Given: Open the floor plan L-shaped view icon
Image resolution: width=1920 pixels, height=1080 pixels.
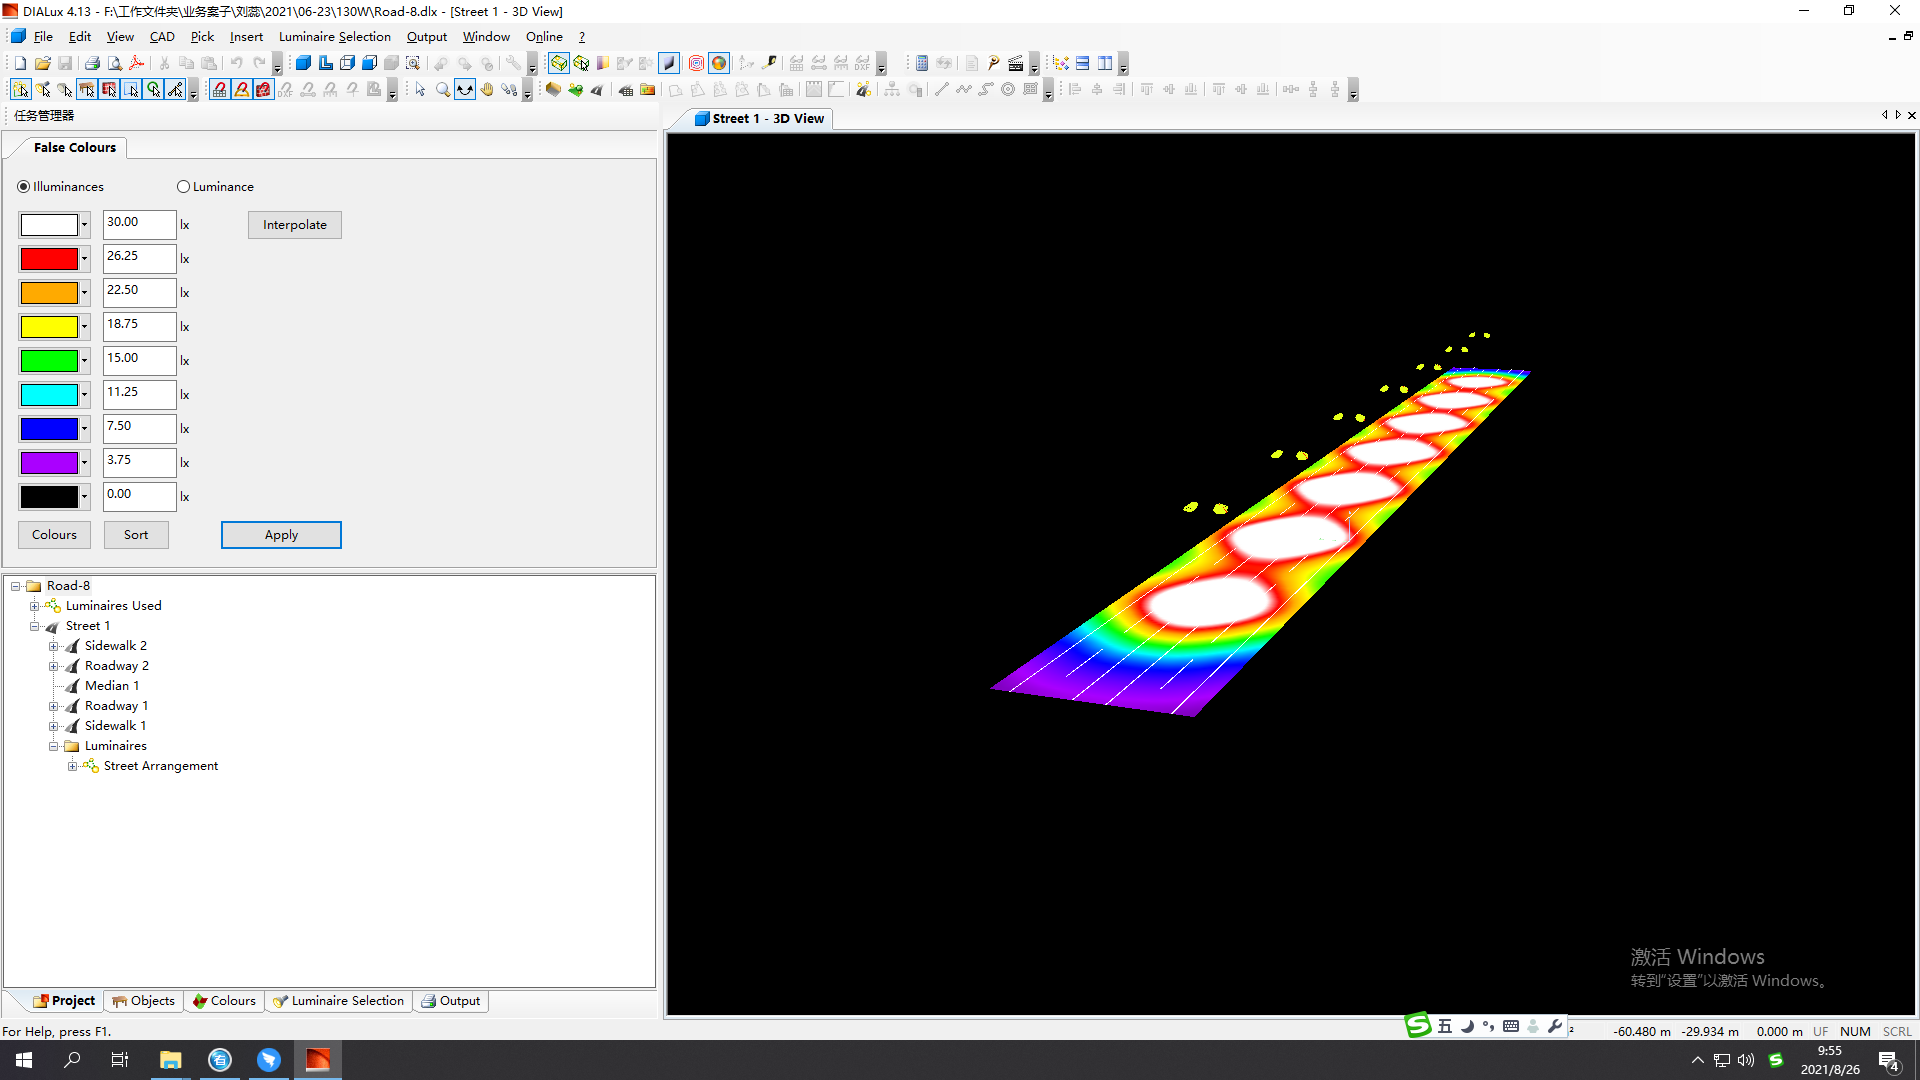Looking at the screenshot, I should (x=326, y=63).
